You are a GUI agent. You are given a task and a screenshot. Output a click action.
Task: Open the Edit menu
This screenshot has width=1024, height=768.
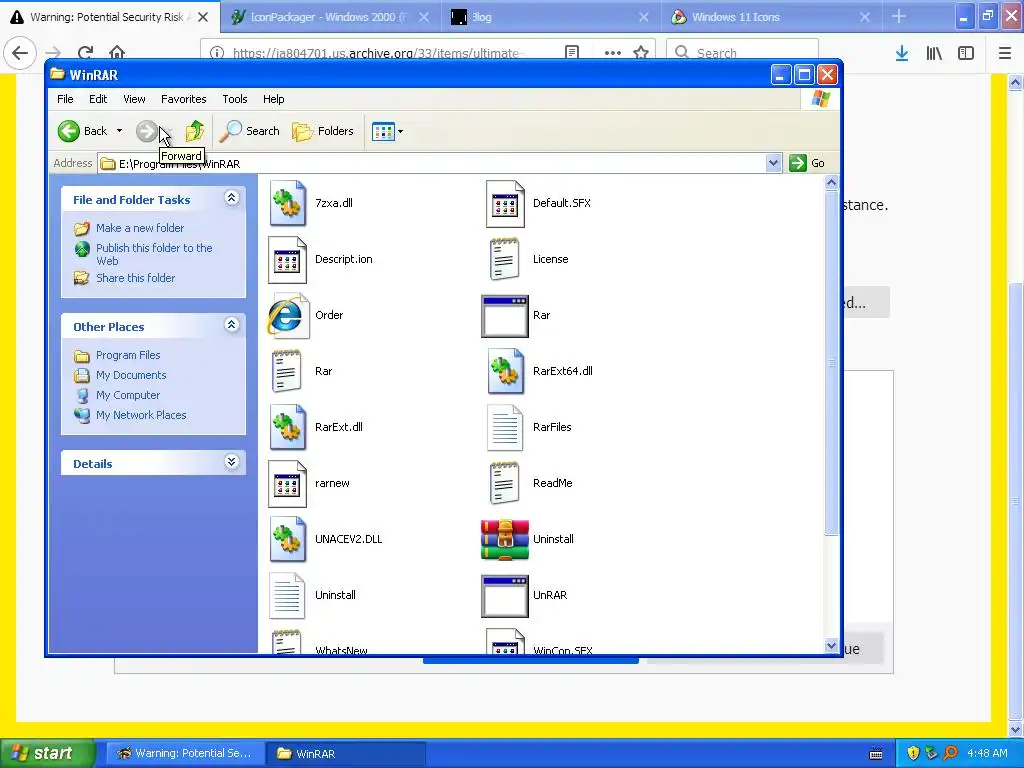click(98, 99)
